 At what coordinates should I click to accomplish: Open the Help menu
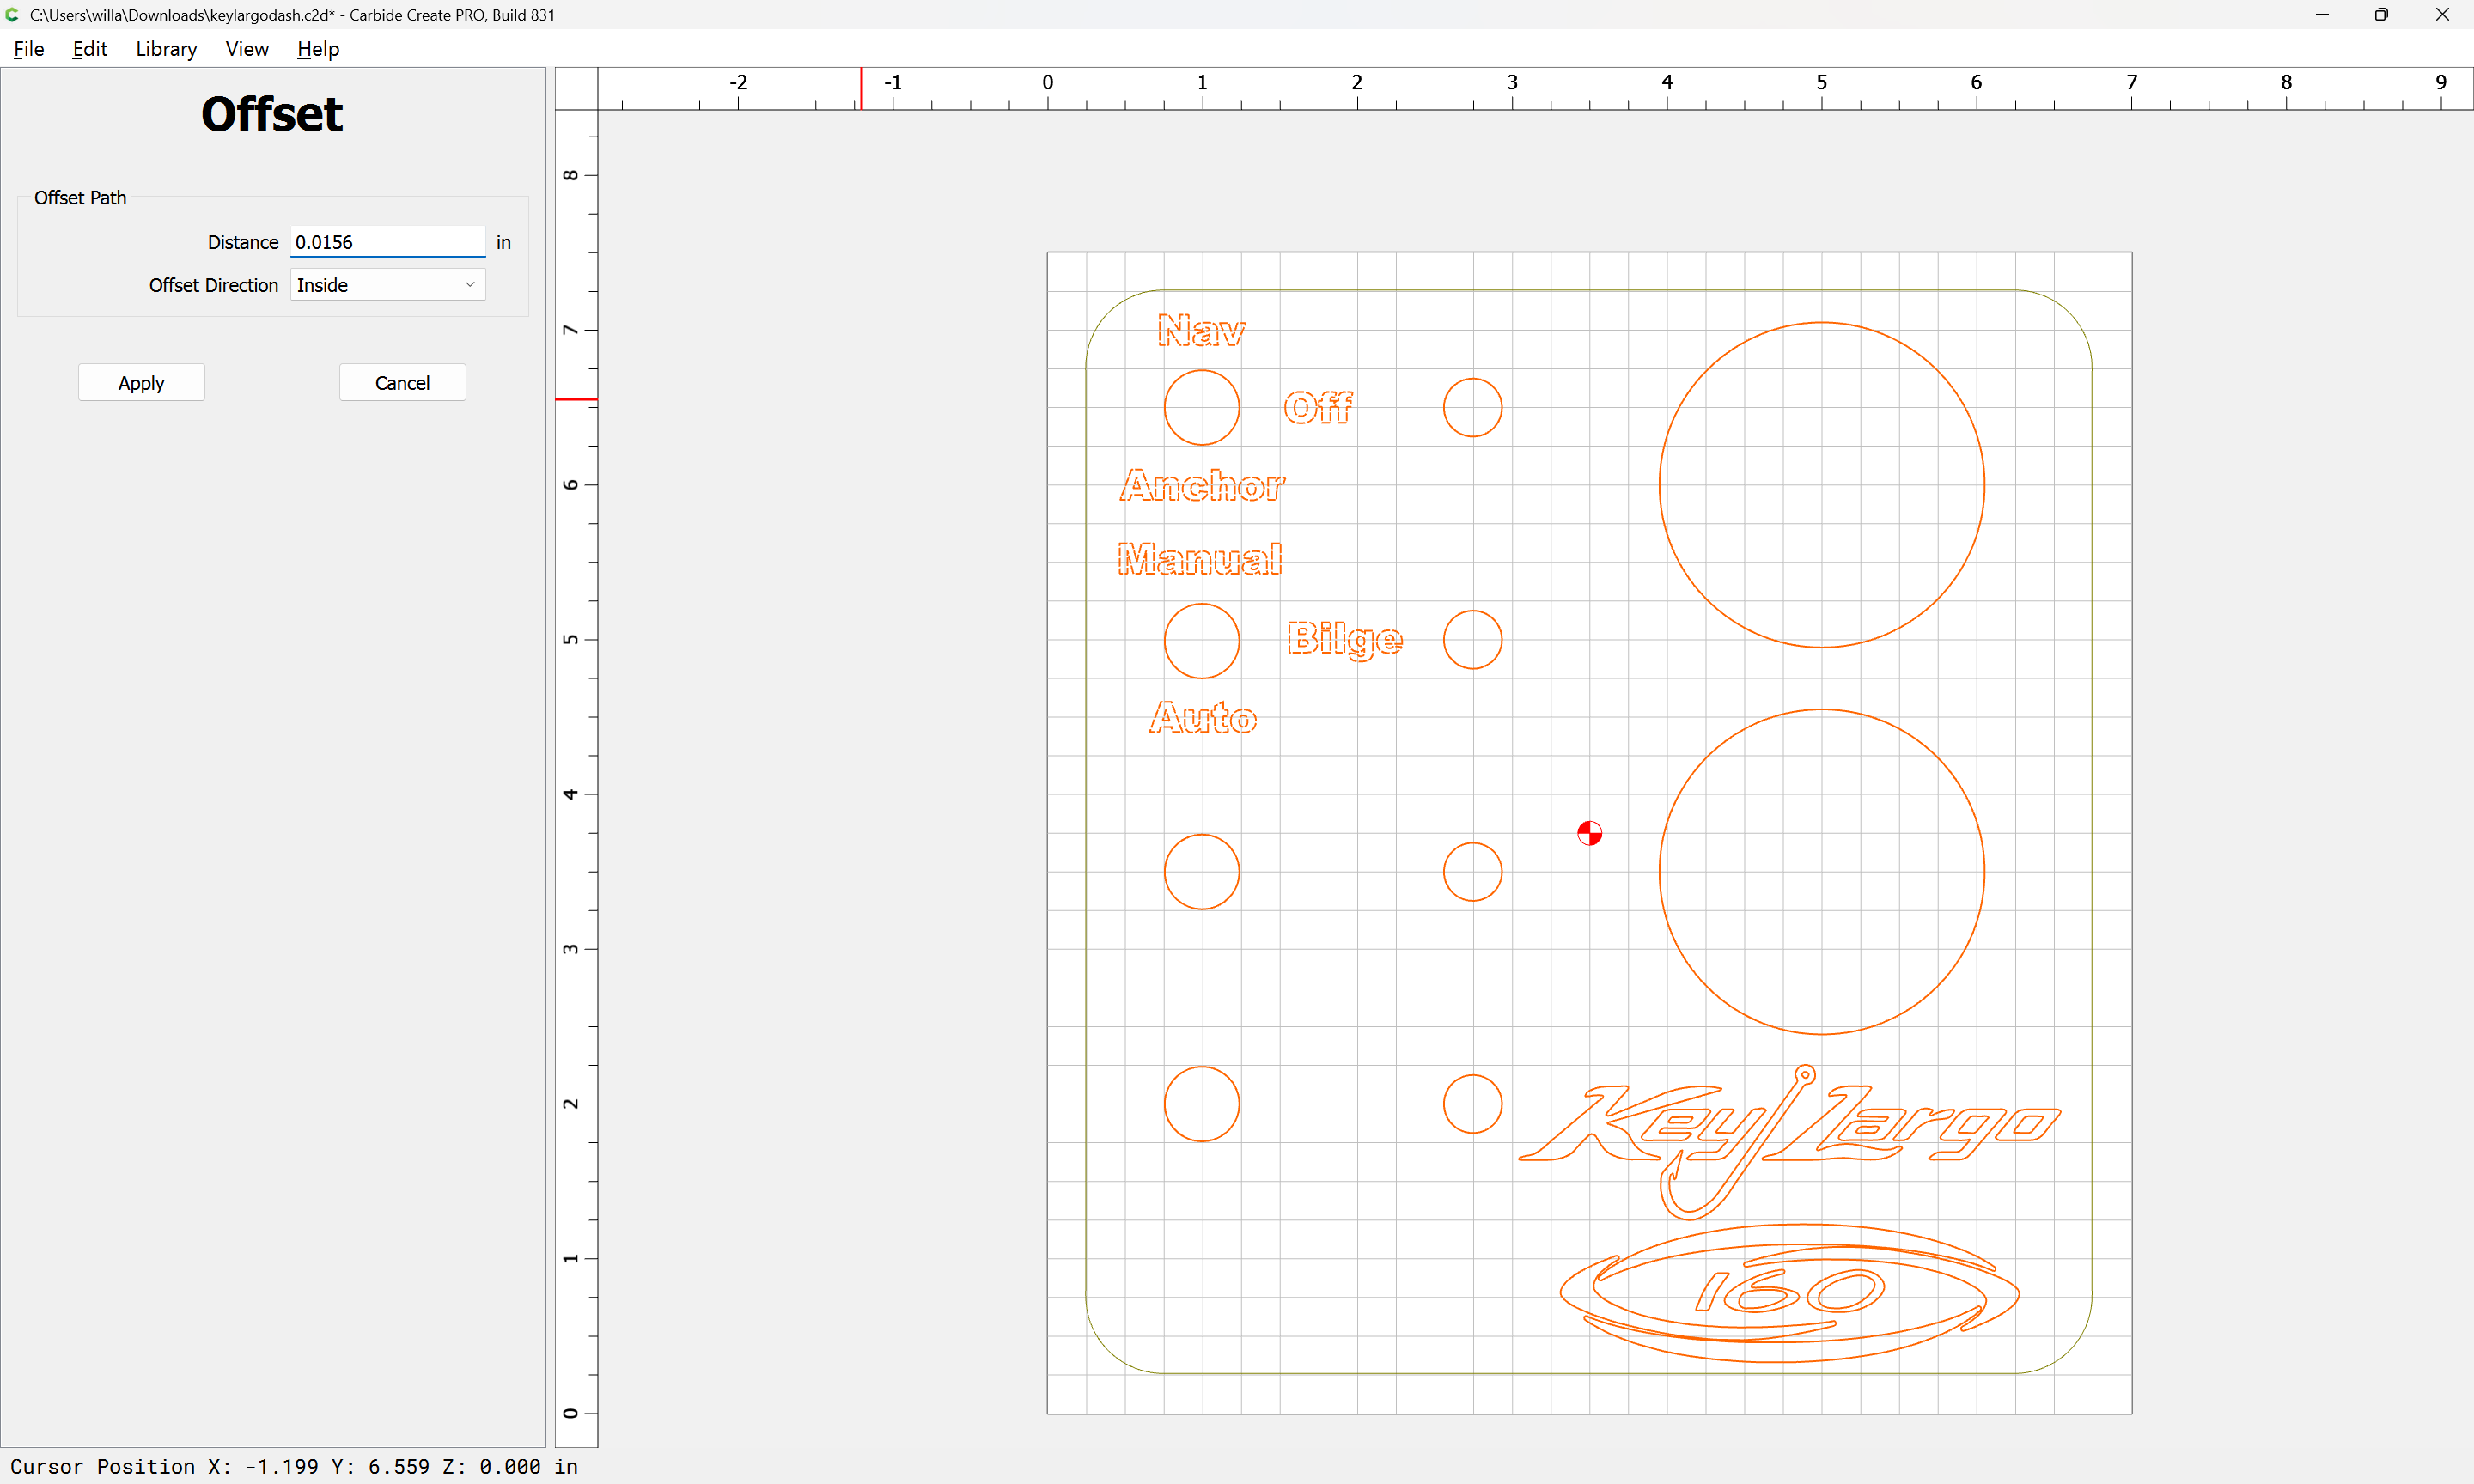tap(318, 49)
